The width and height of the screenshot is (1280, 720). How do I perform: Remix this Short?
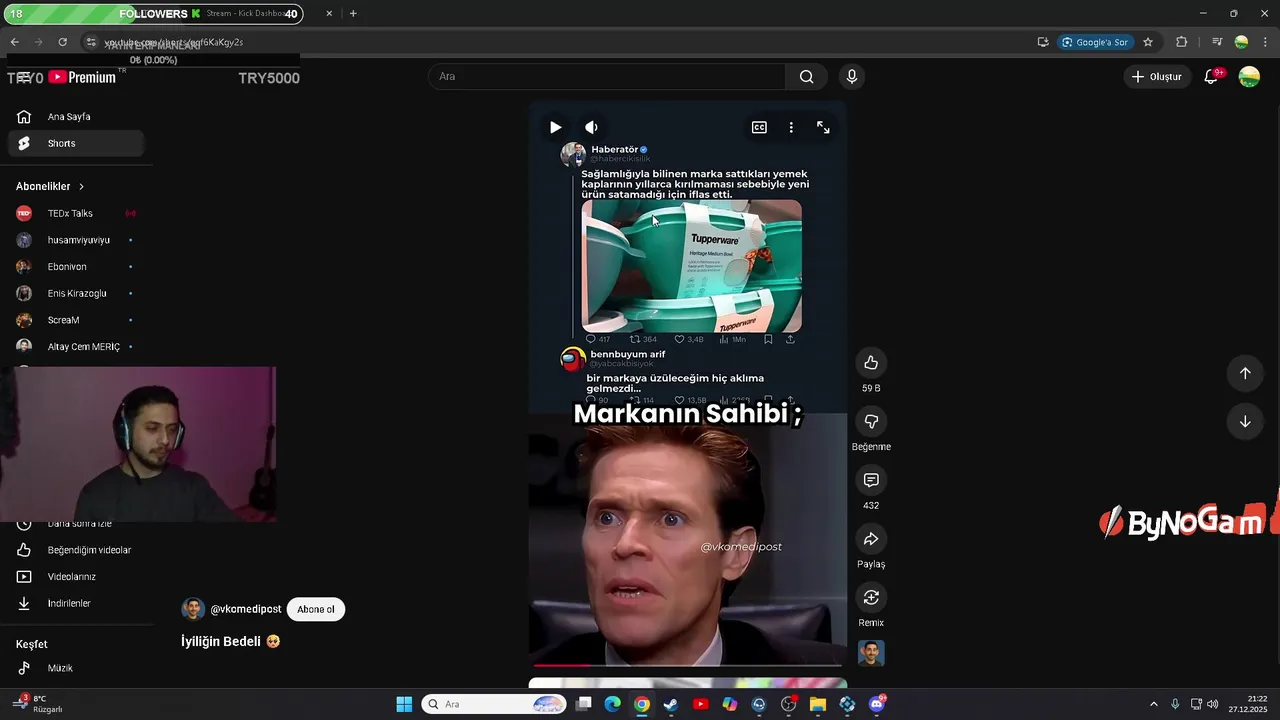click(x=871, y=598)
